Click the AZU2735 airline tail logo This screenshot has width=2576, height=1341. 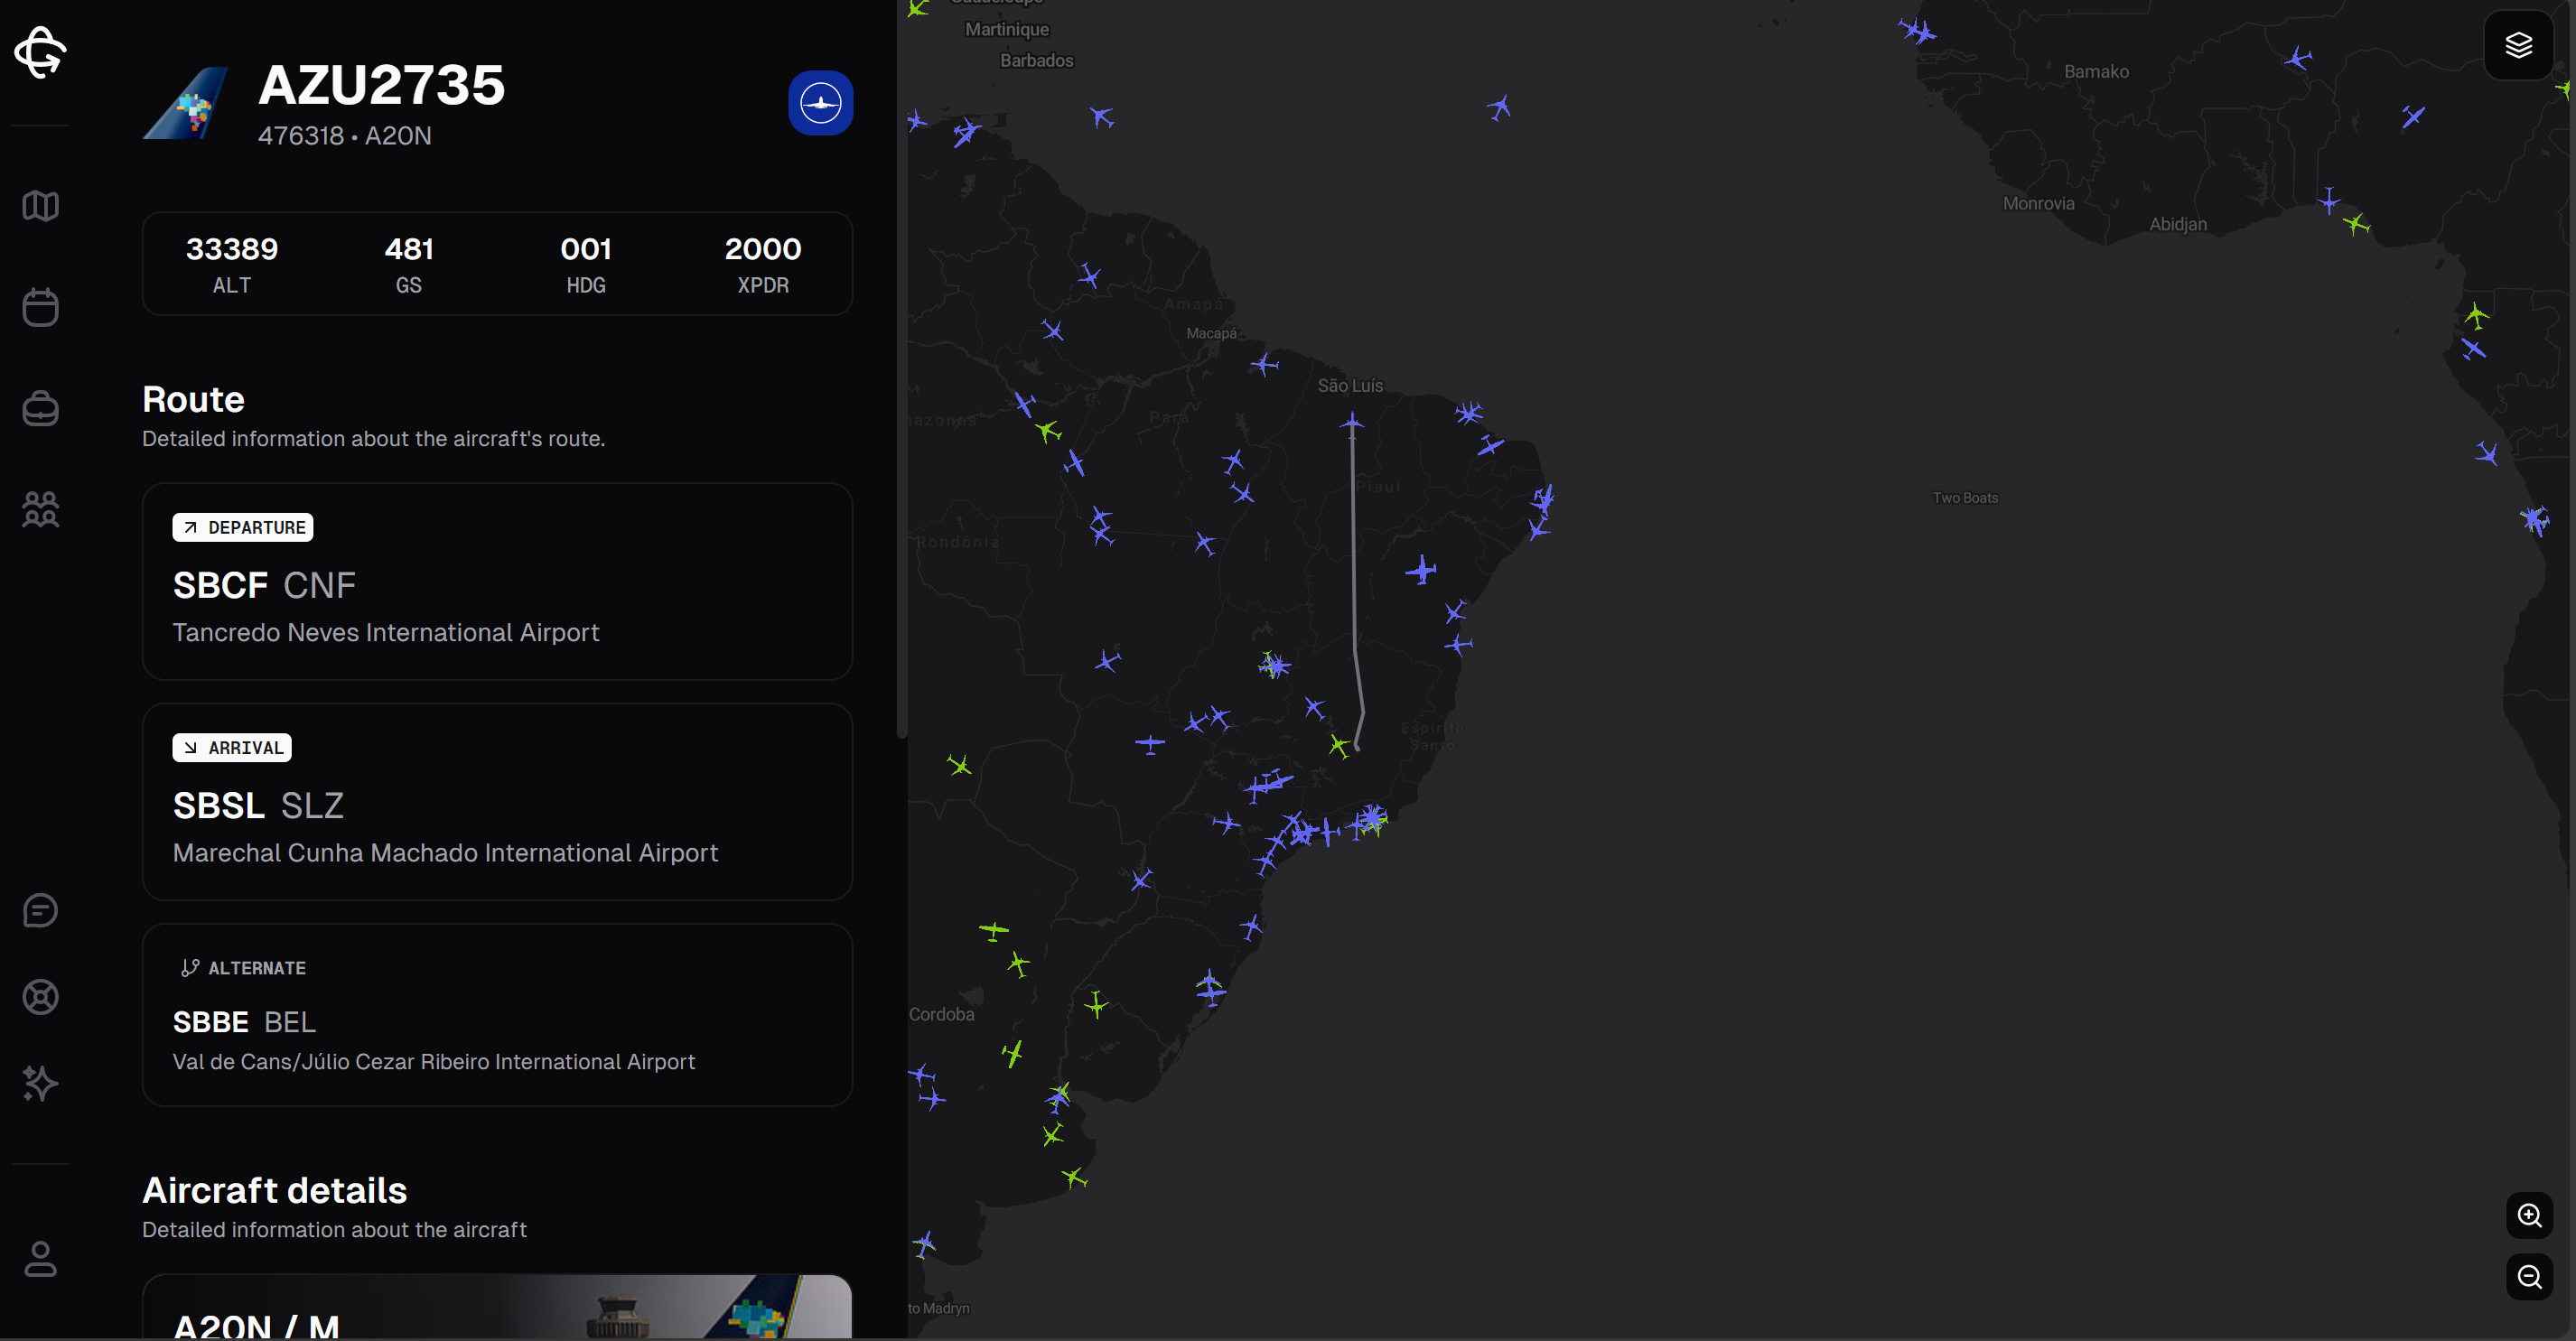(187, 103)
